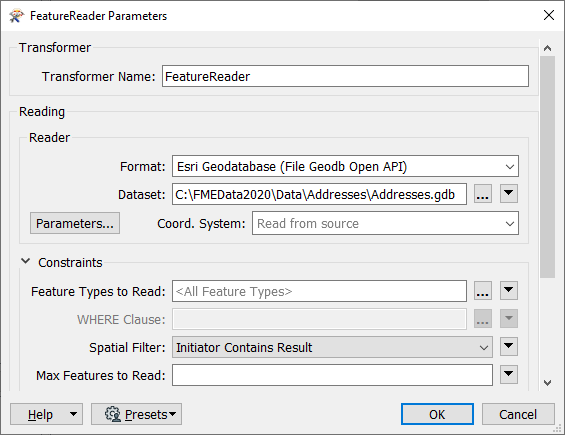
Task: Click the Max Features to Read field
Action: pos(332,375)
